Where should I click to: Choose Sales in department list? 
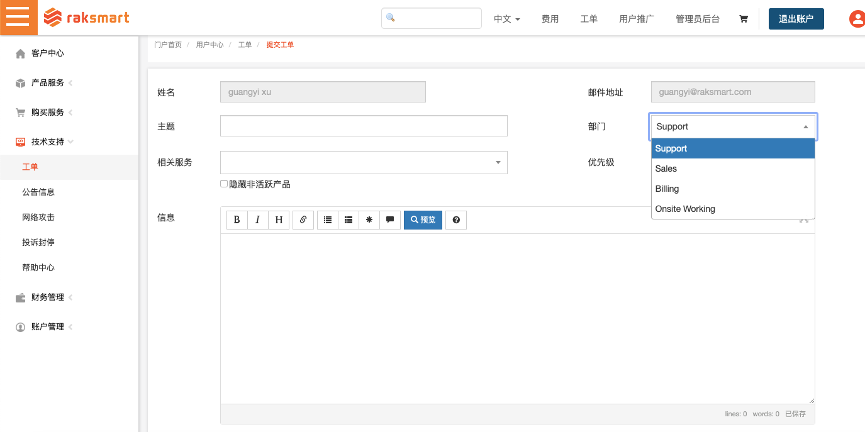[733, 168]
